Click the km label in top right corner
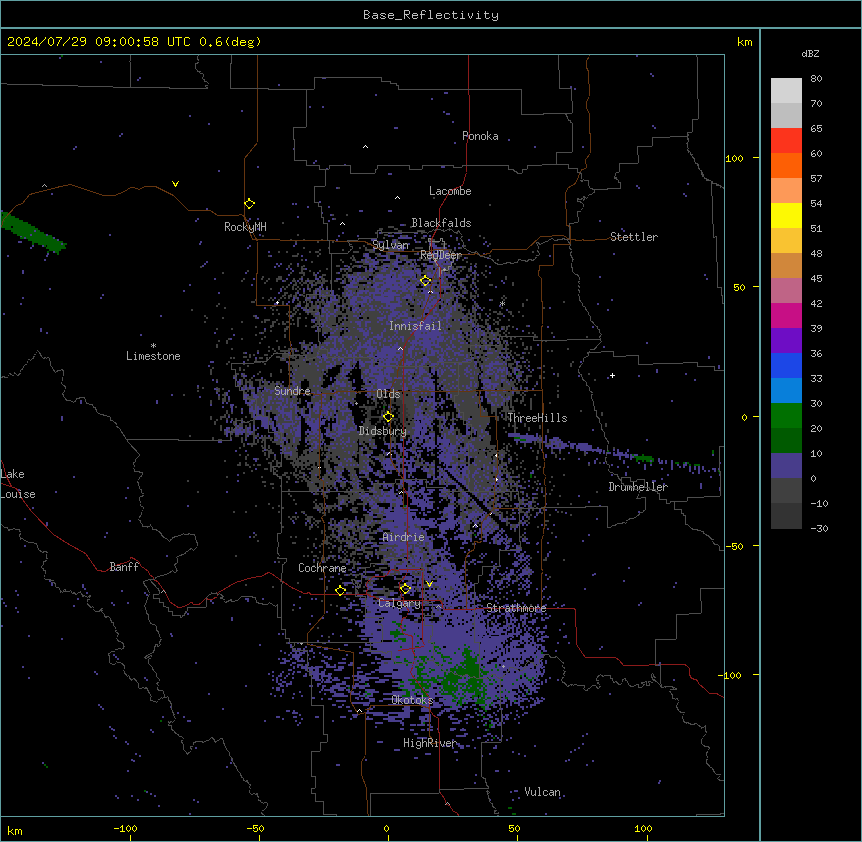This screenshot has height=842, width=862. pos(745,42)
